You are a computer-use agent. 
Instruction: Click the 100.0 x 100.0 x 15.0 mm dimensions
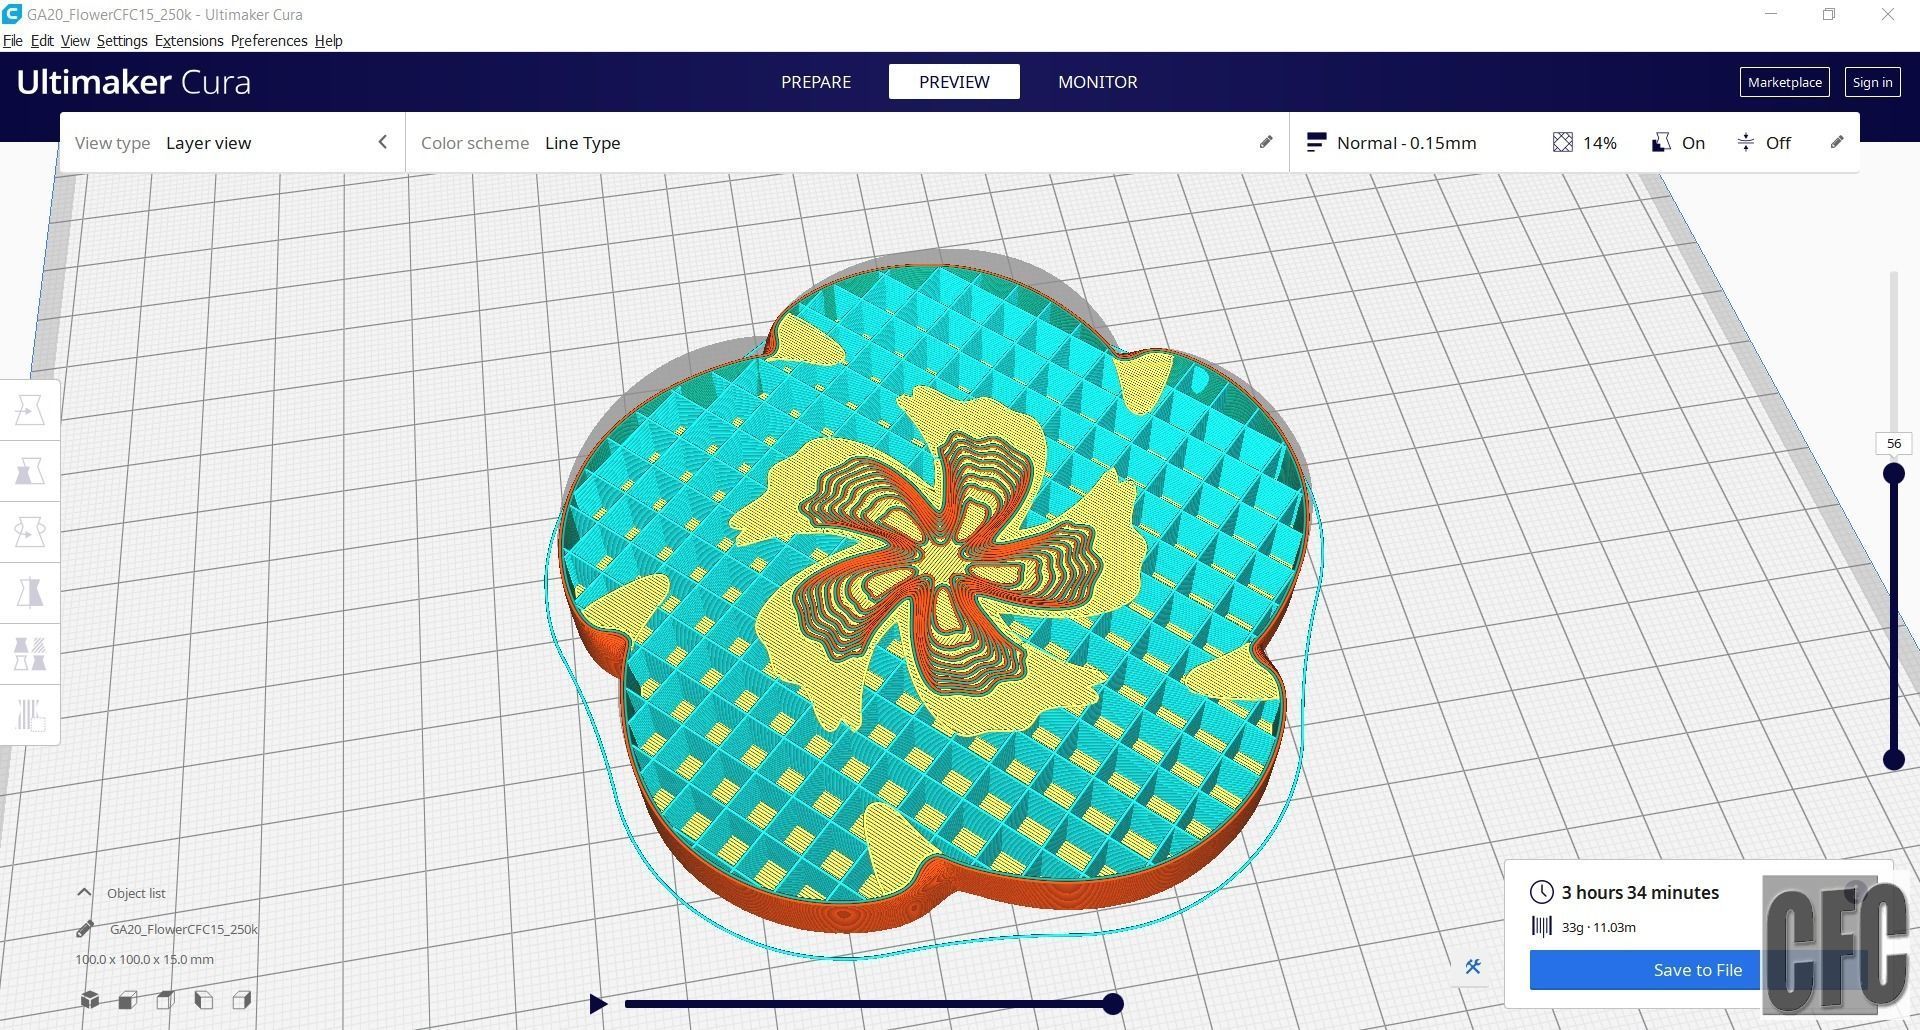click(144, 959)
